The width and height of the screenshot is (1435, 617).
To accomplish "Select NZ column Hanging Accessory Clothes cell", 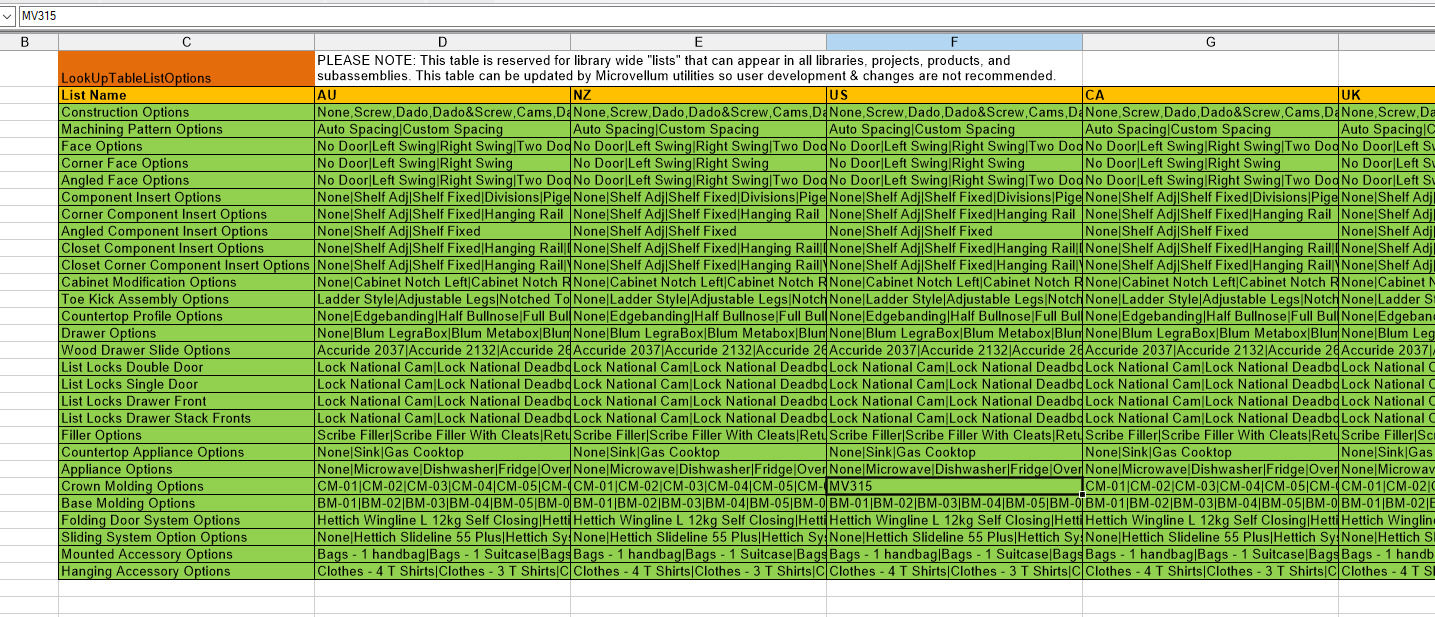I will click(698, 571).
